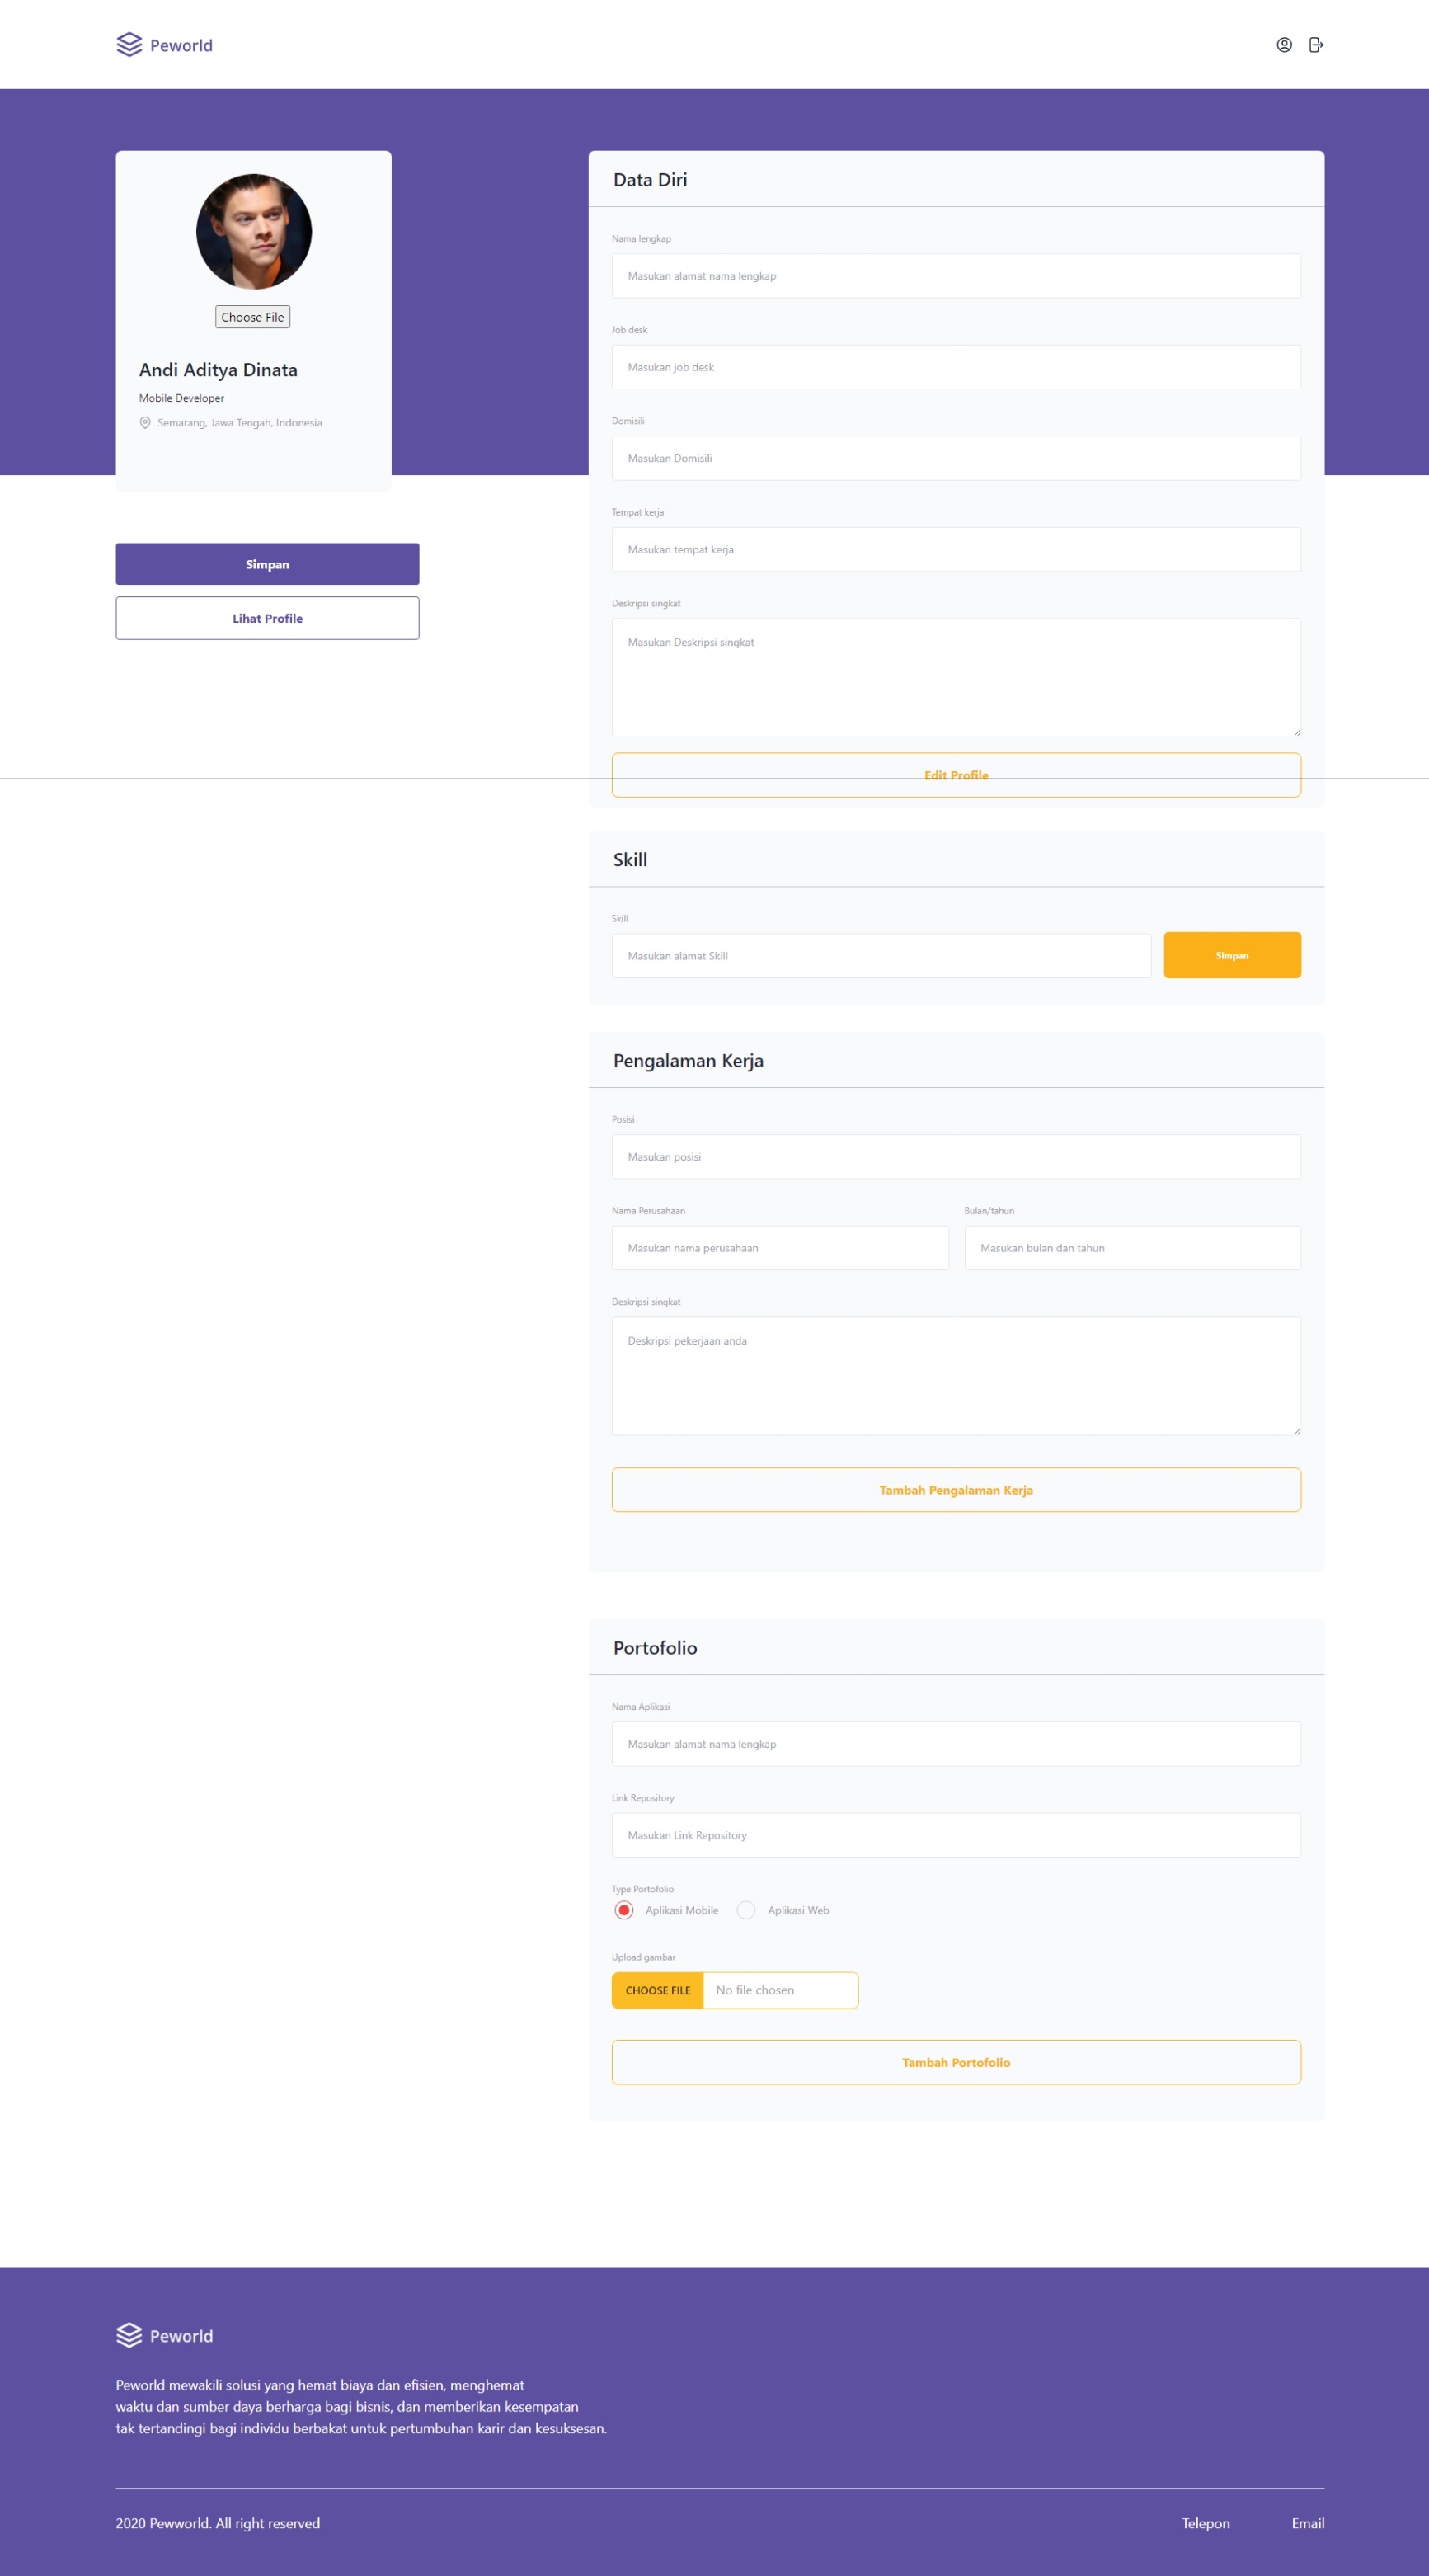The height and width of the screenshot is (2576, 1429).
Task: Open the account profile icon in header
Action: point(1282,44)
